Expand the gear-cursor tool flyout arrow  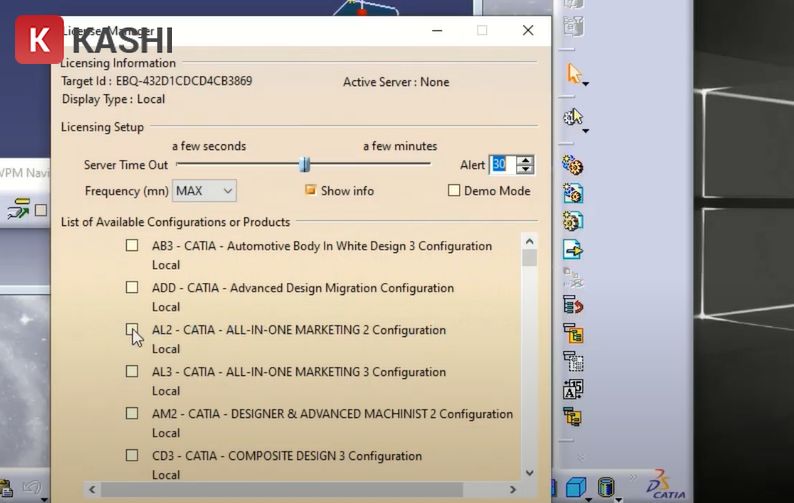click(x=585, y=131)
